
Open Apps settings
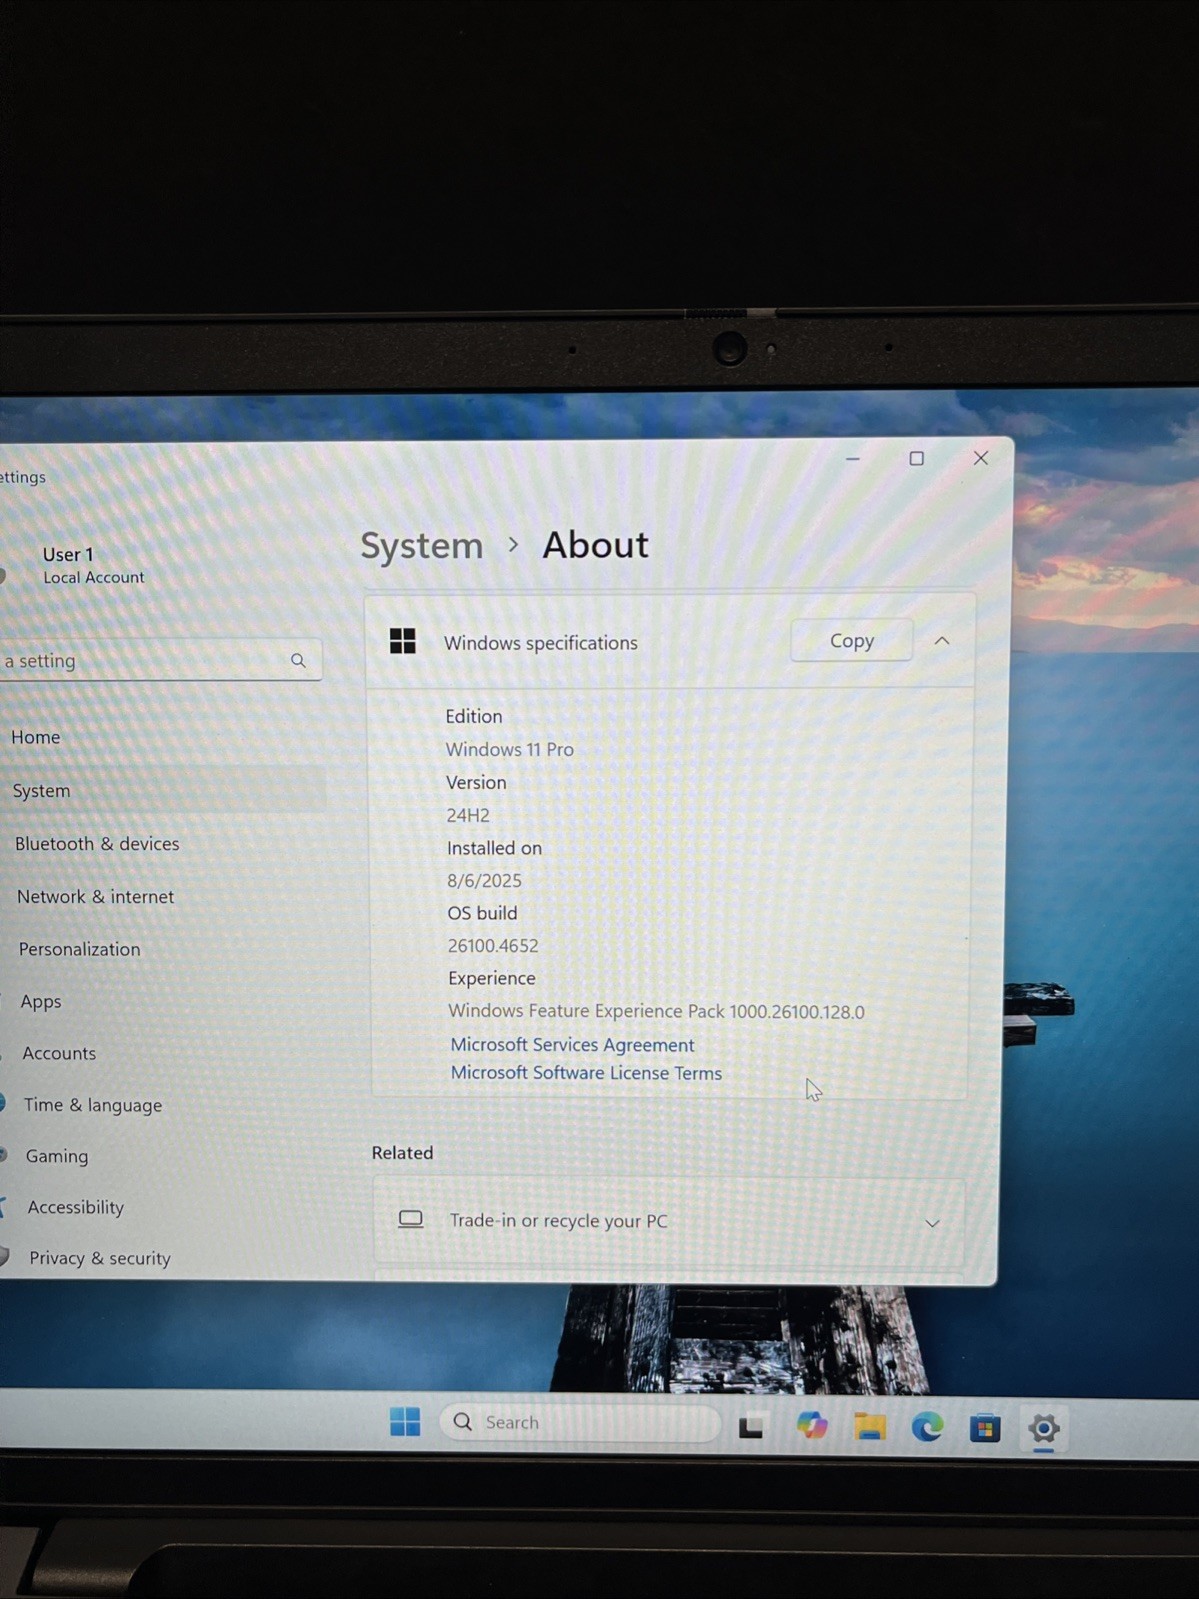click(41, 1001)
